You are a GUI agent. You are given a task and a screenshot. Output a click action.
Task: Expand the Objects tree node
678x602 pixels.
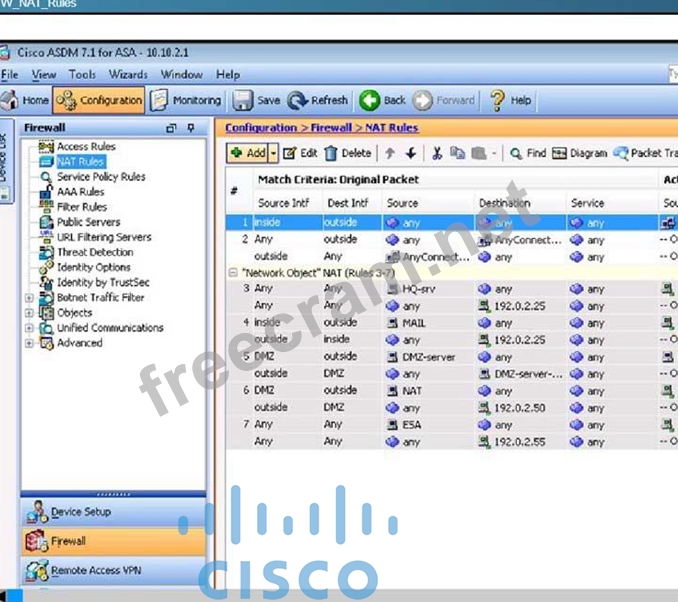pos(29,313)
